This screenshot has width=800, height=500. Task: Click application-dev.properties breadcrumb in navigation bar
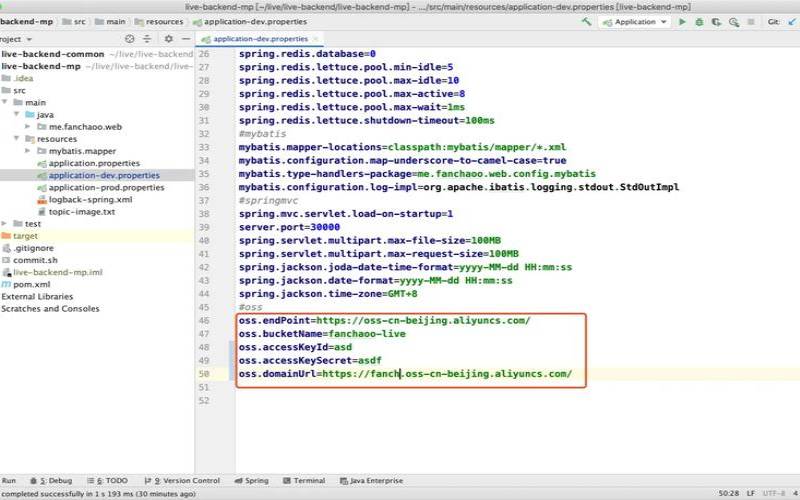click(250, 21)
